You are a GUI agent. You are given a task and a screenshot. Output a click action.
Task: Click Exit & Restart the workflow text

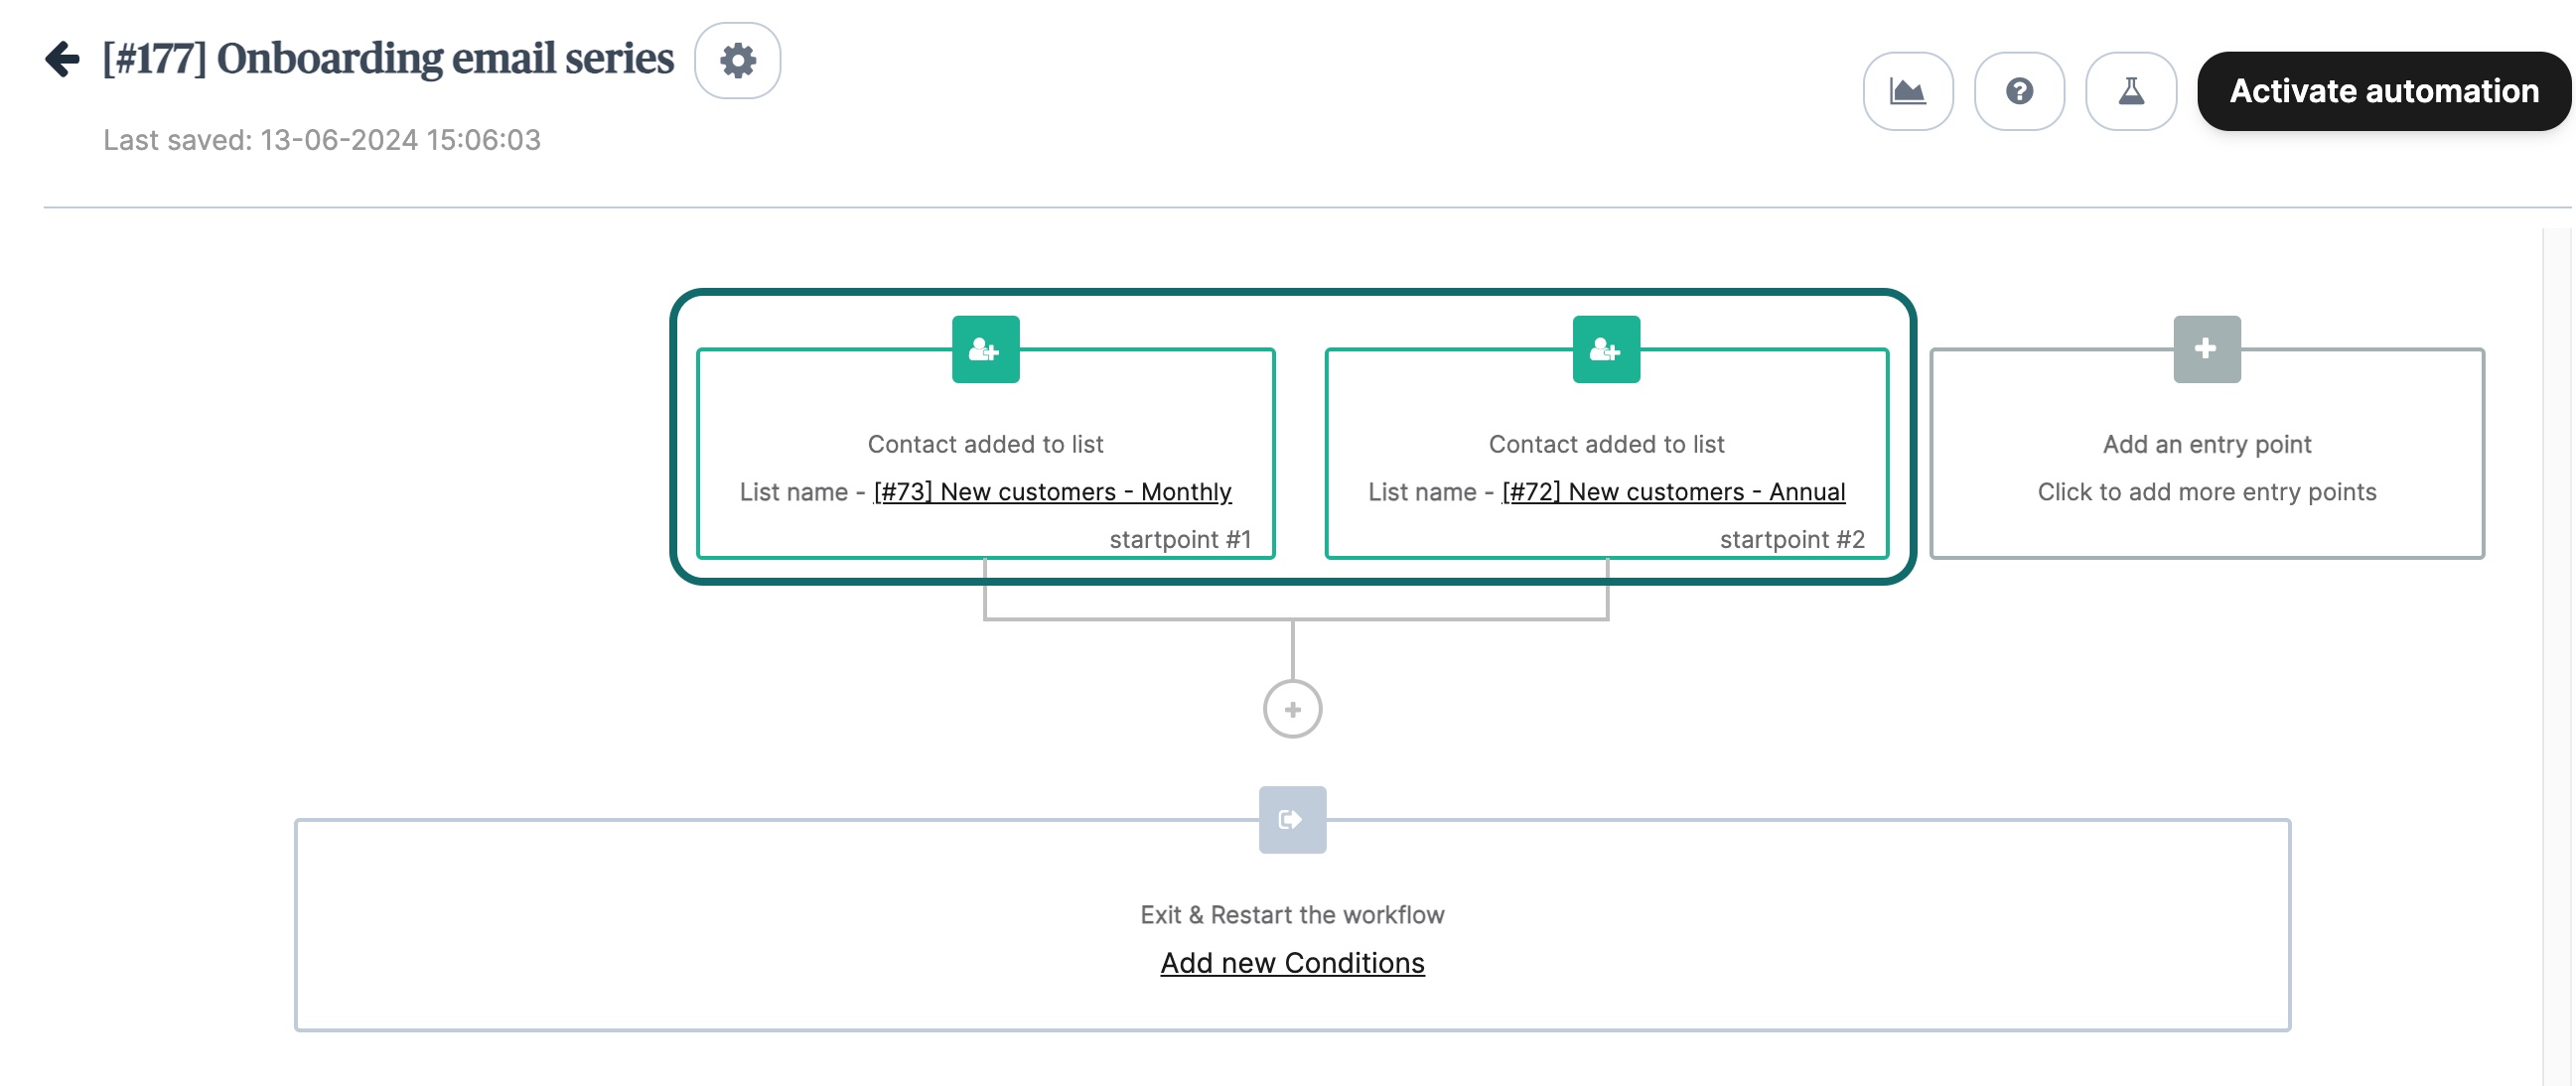pos(1291,914)
